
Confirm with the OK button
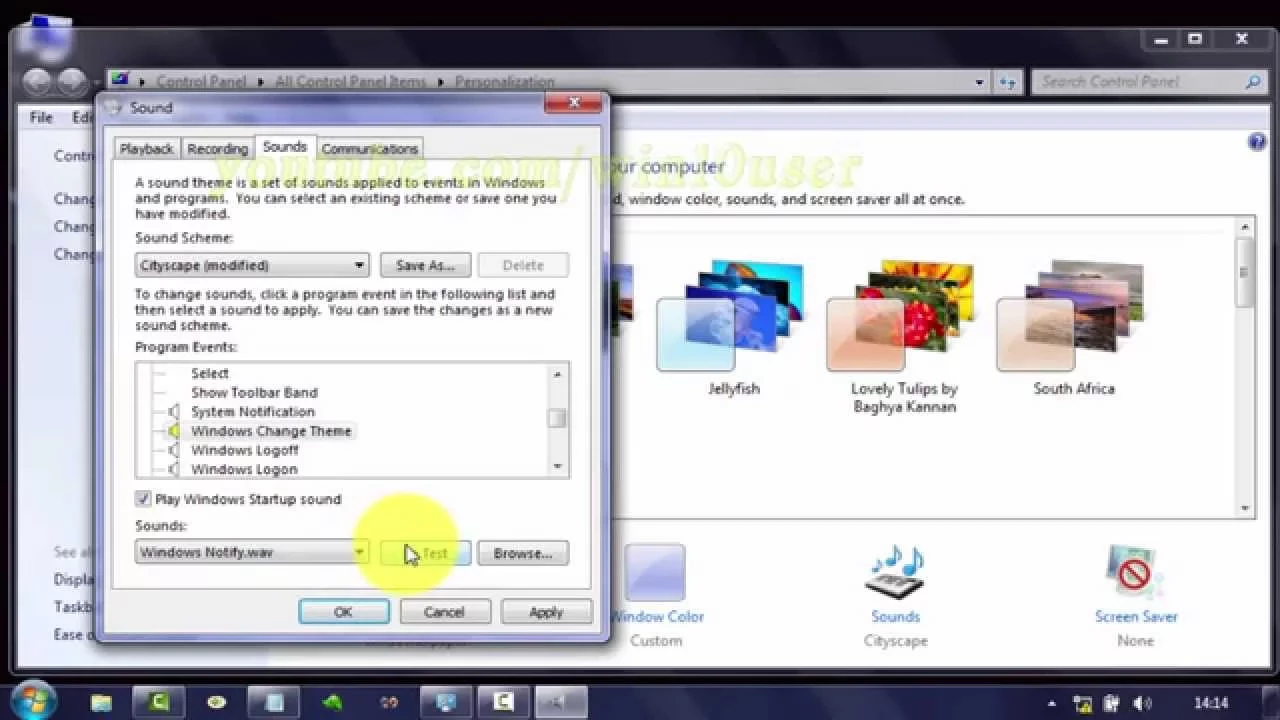coord(343,612)
